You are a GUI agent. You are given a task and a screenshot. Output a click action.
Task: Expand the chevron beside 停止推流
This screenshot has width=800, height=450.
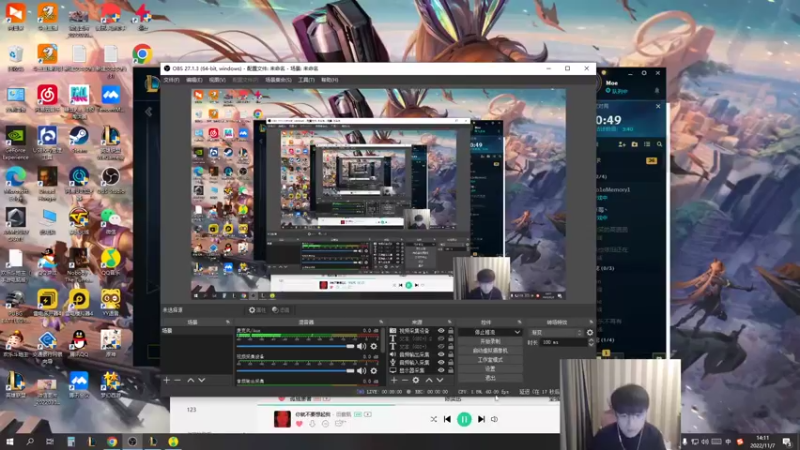[517, 332]
